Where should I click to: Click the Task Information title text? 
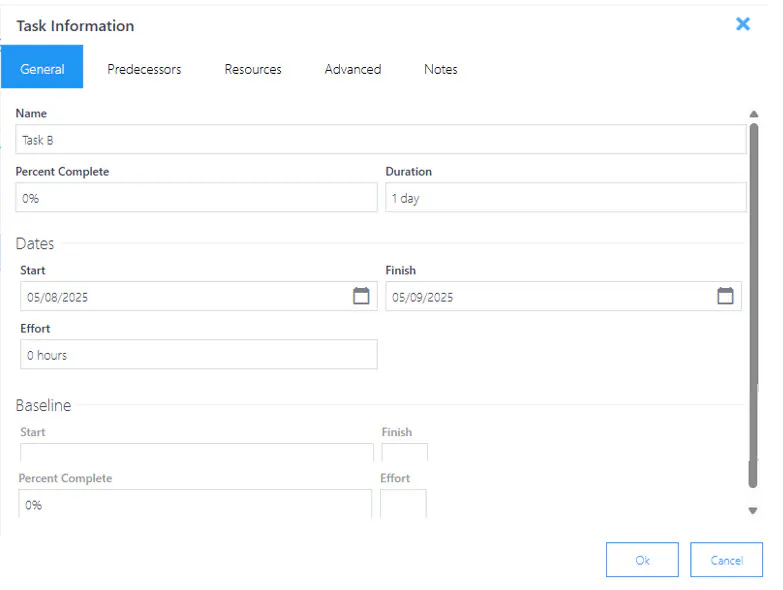pyautogui.click(x=75, y=25)
